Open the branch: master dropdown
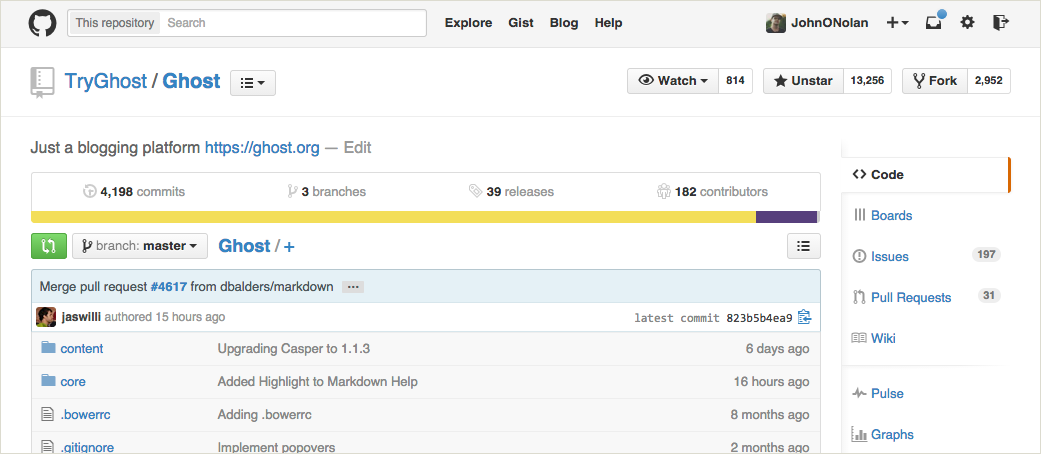 click(140, 246)
